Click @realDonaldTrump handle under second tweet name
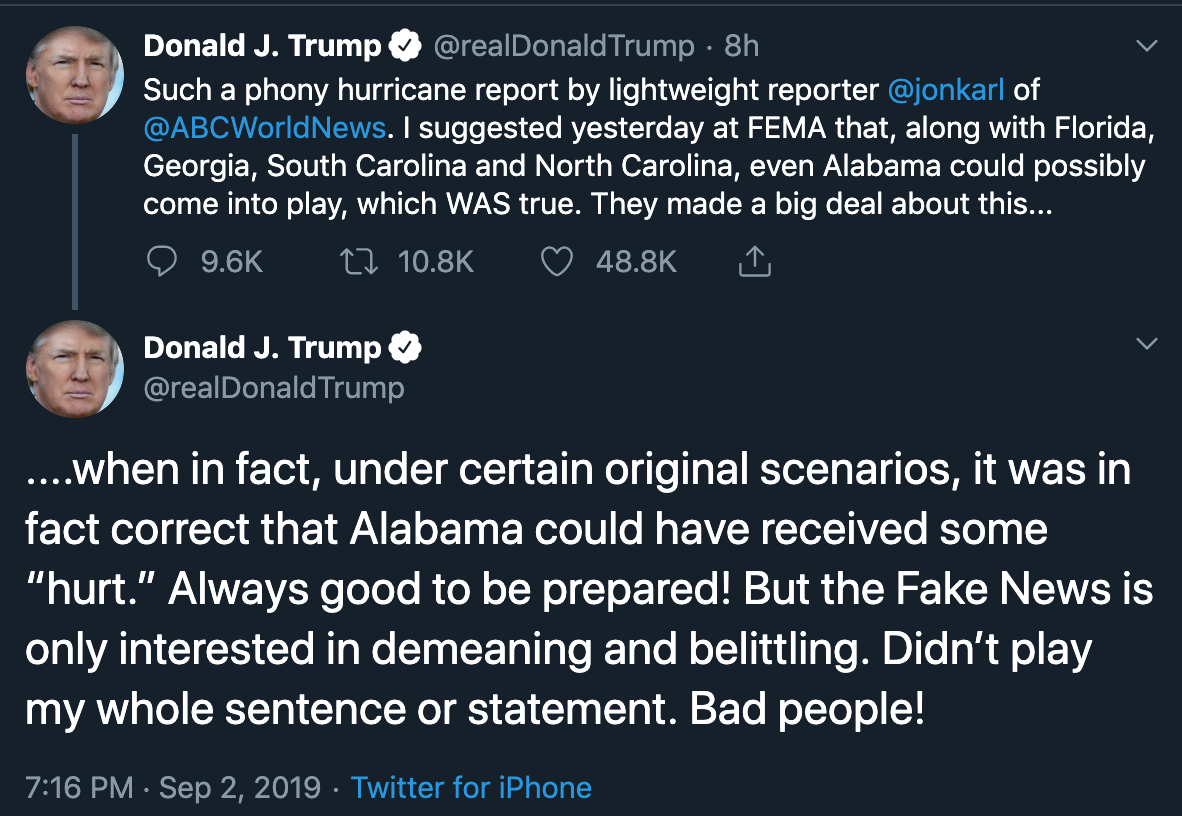Screen dimensions: 1182x816 coord(274,387)
